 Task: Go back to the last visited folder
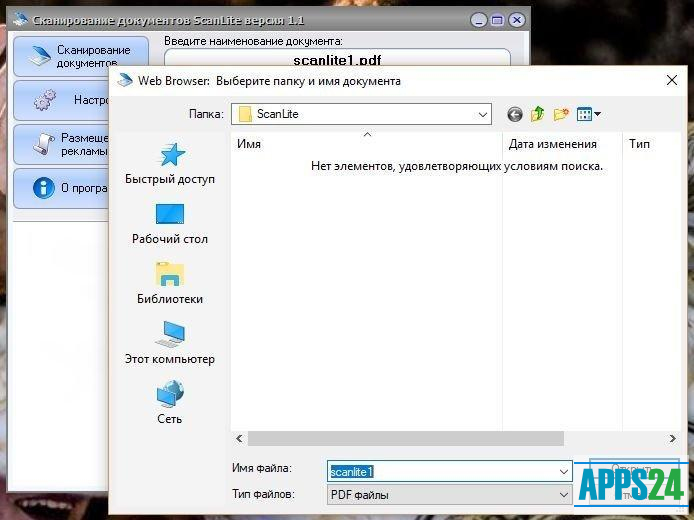(515, 114)
